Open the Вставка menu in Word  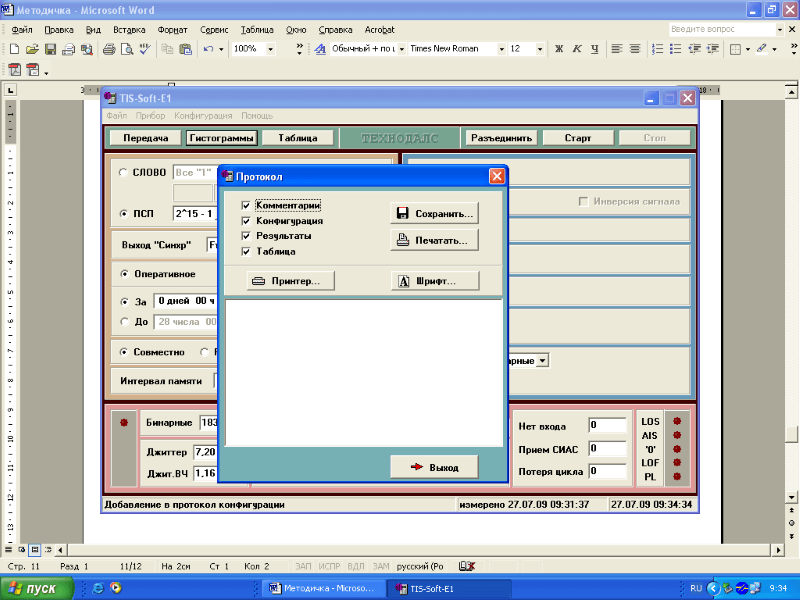pyautogui.click(x=129, y=30)
